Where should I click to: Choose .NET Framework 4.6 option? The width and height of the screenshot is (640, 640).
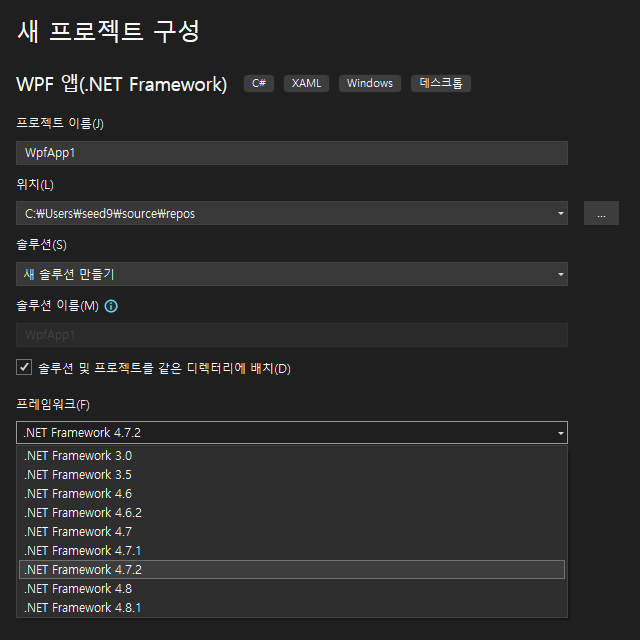(x=292, y=493)
